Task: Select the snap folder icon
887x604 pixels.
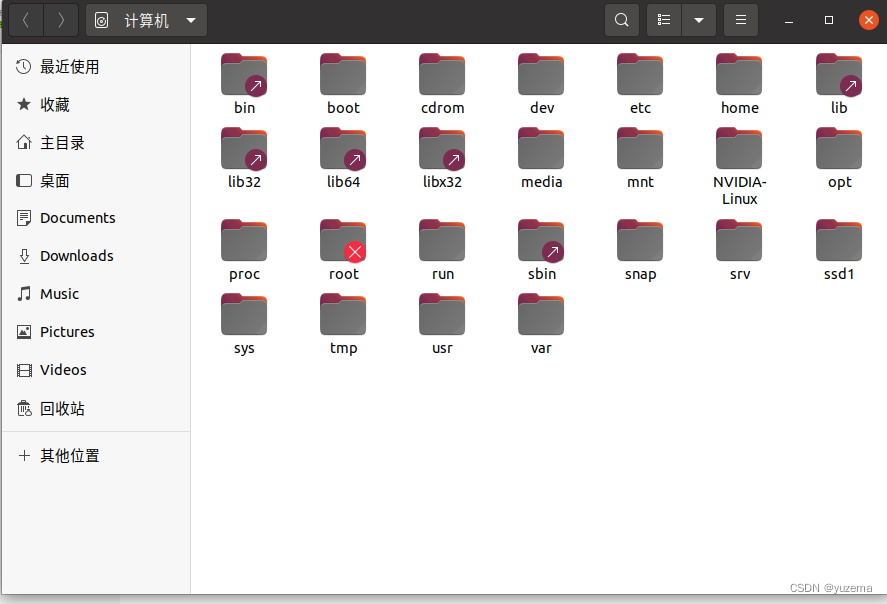Action: tap(640, 240)
